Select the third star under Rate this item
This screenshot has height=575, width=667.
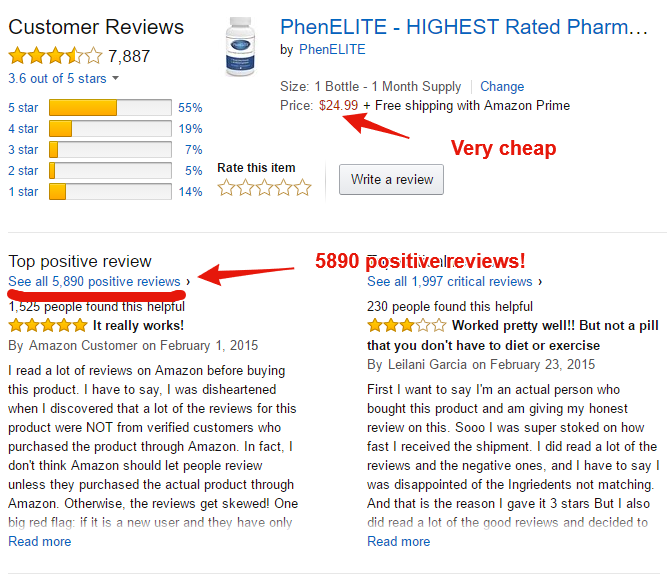point(264,187)
